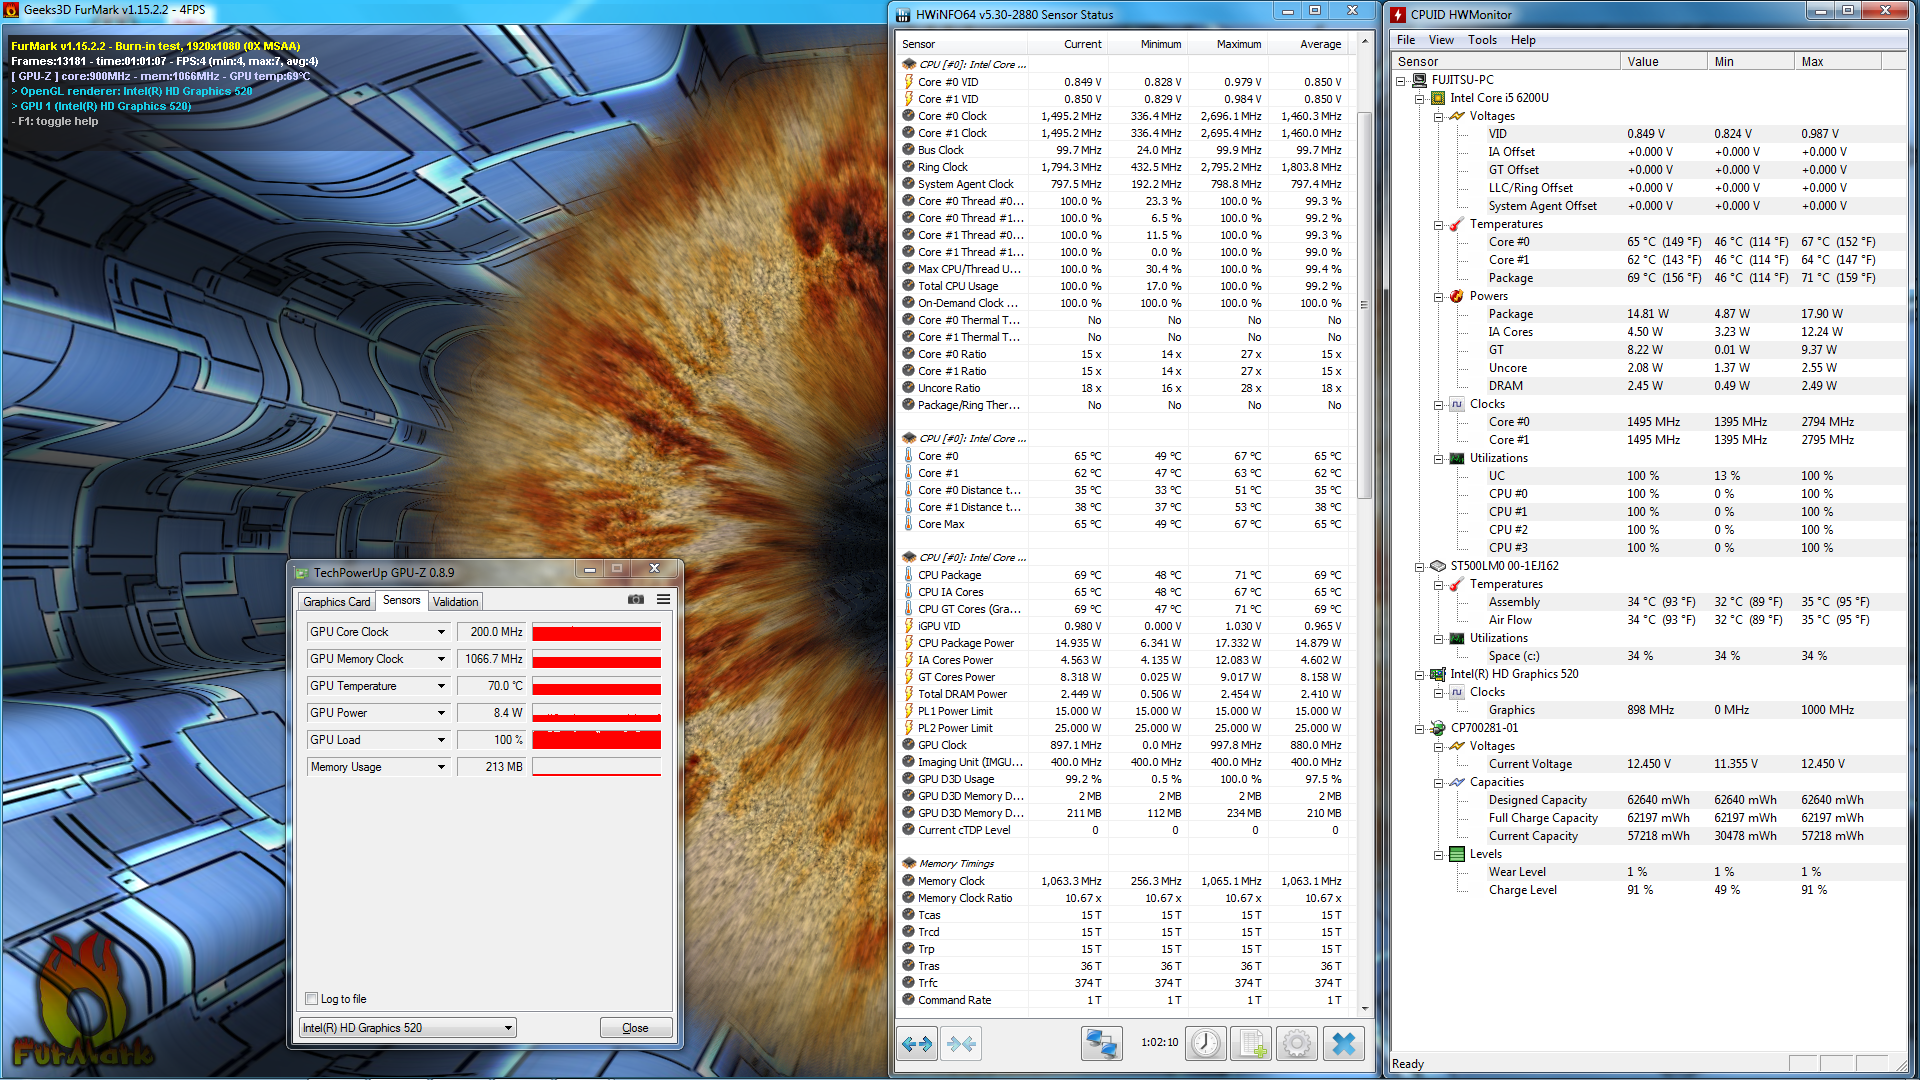
Task: Click the CPU Clocks waveform icon
Action: coord(1457,404)
